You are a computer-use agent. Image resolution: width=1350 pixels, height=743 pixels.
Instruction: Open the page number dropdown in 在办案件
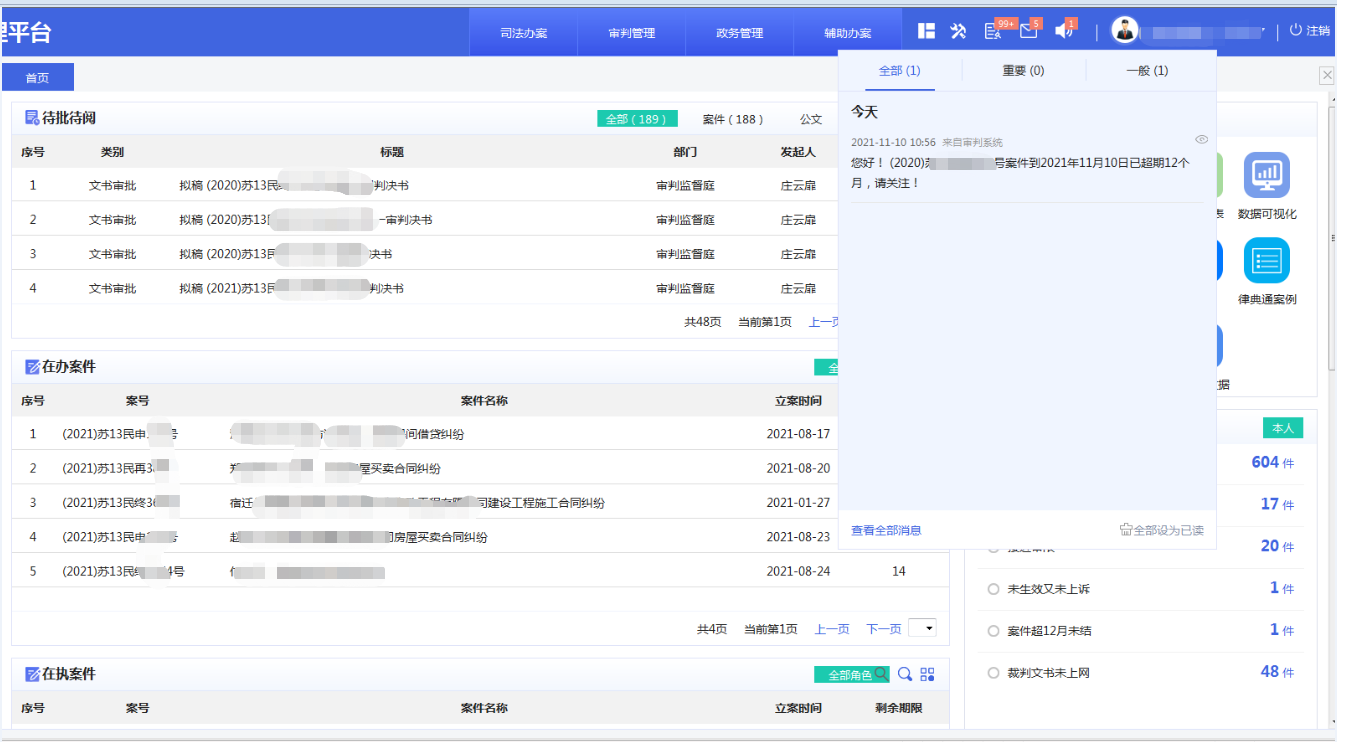pos(922,628)
